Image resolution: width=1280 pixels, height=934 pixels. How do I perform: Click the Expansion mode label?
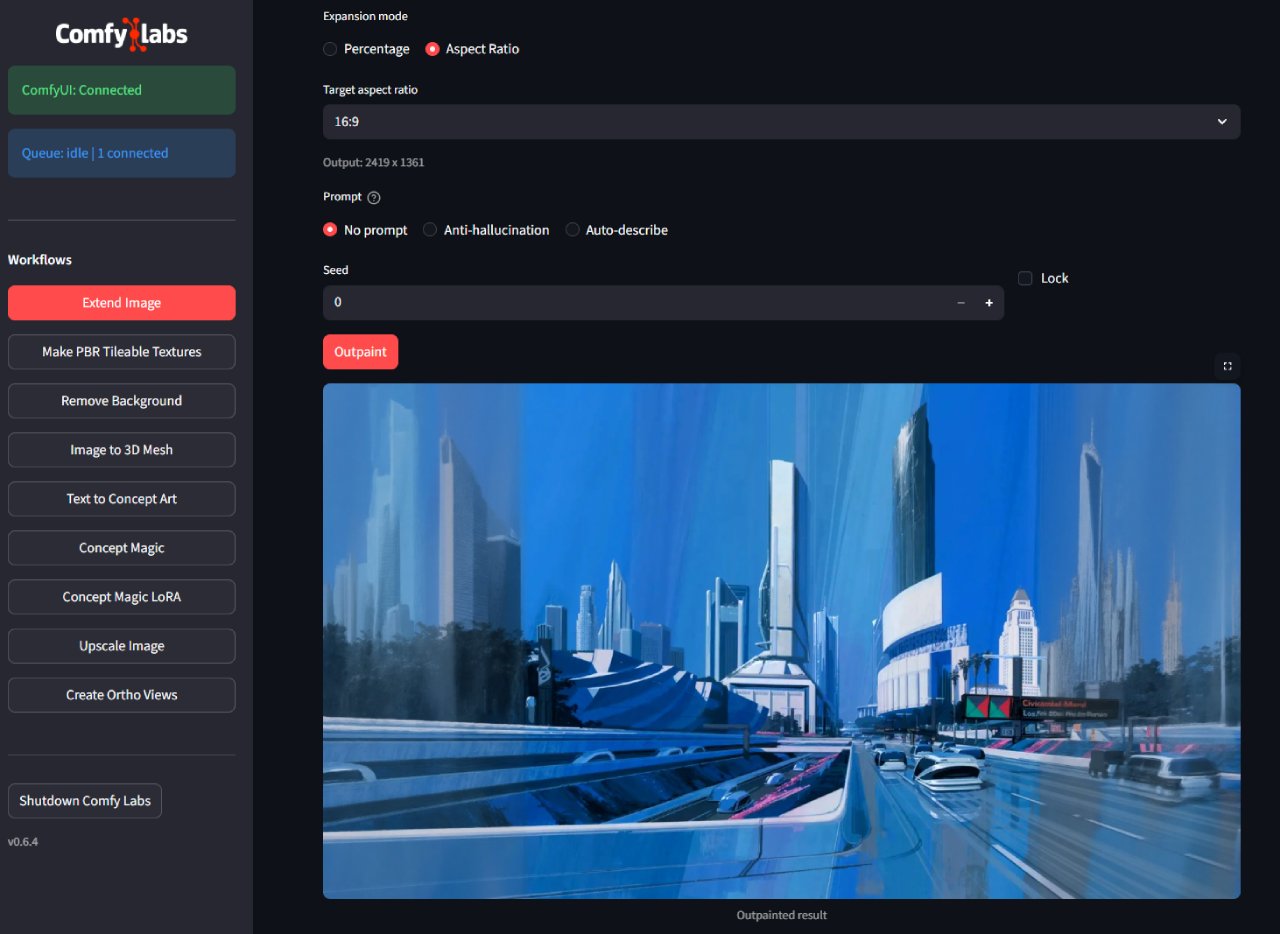point(365,16)
